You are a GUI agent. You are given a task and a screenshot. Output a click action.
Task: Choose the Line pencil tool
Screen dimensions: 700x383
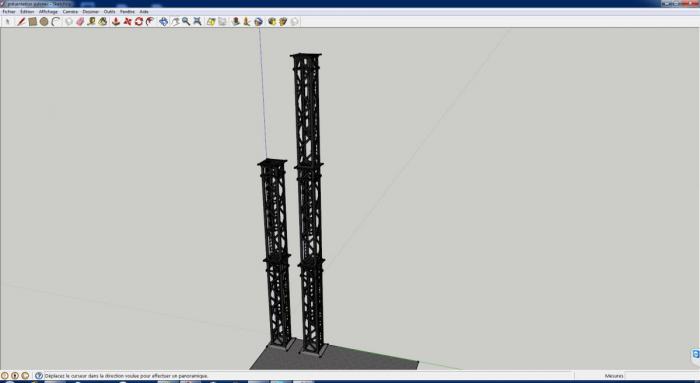21,21
